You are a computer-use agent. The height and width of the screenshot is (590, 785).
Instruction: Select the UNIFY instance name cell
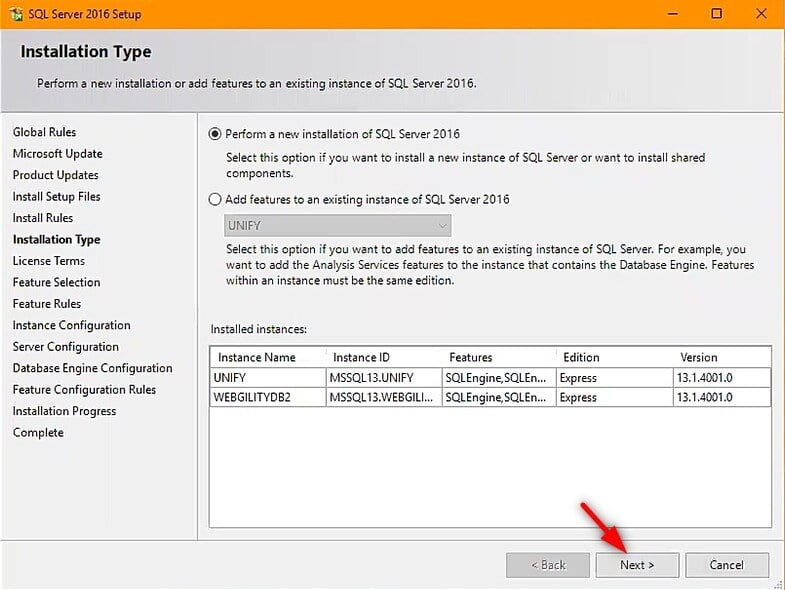tap(268, 378)
